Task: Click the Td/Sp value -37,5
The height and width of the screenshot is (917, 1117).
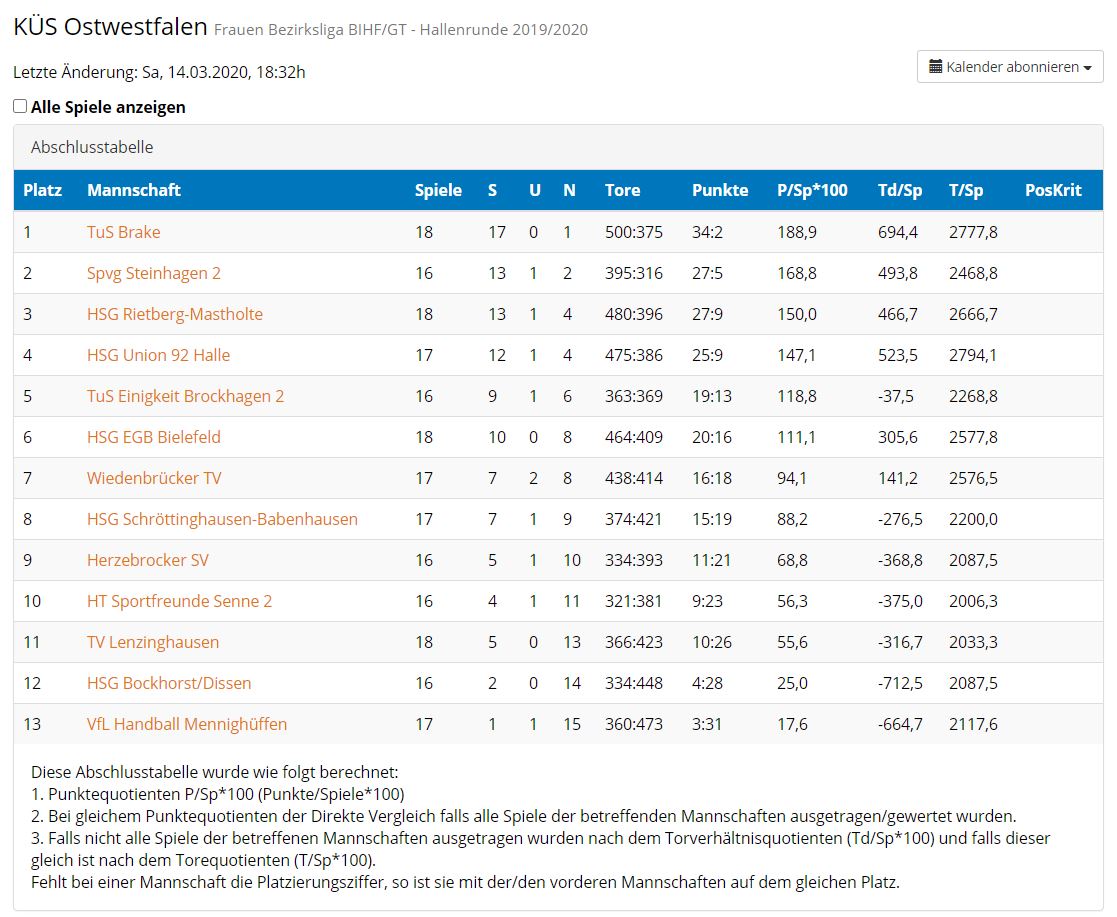Action: [x=895, y=396]
